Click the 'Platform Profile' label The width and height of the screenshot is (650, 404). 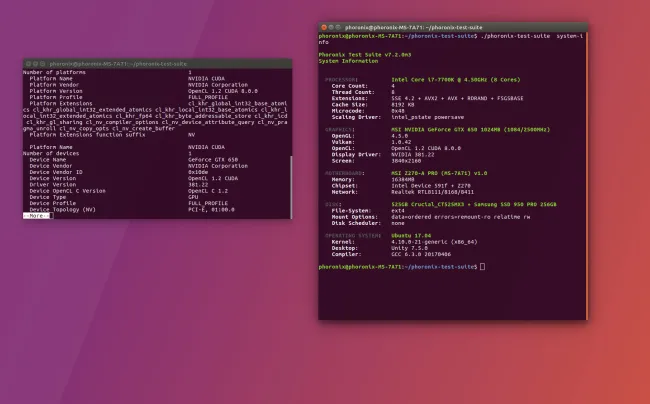(x=56, y=97)
